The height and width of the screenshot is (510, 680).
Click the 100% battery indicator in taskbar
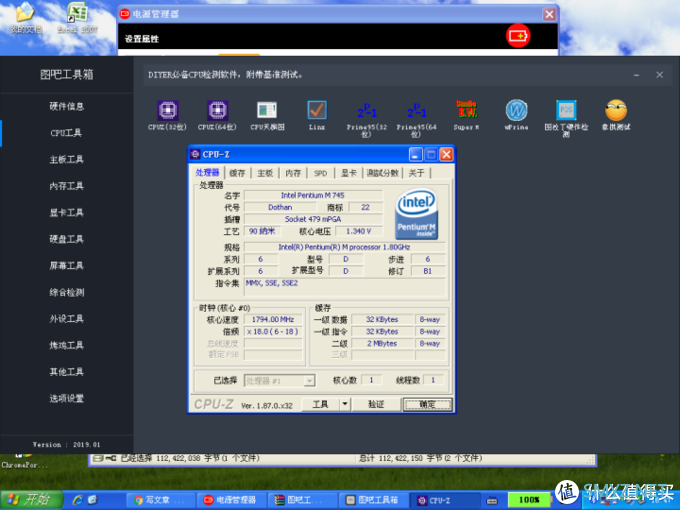[528, 500]
